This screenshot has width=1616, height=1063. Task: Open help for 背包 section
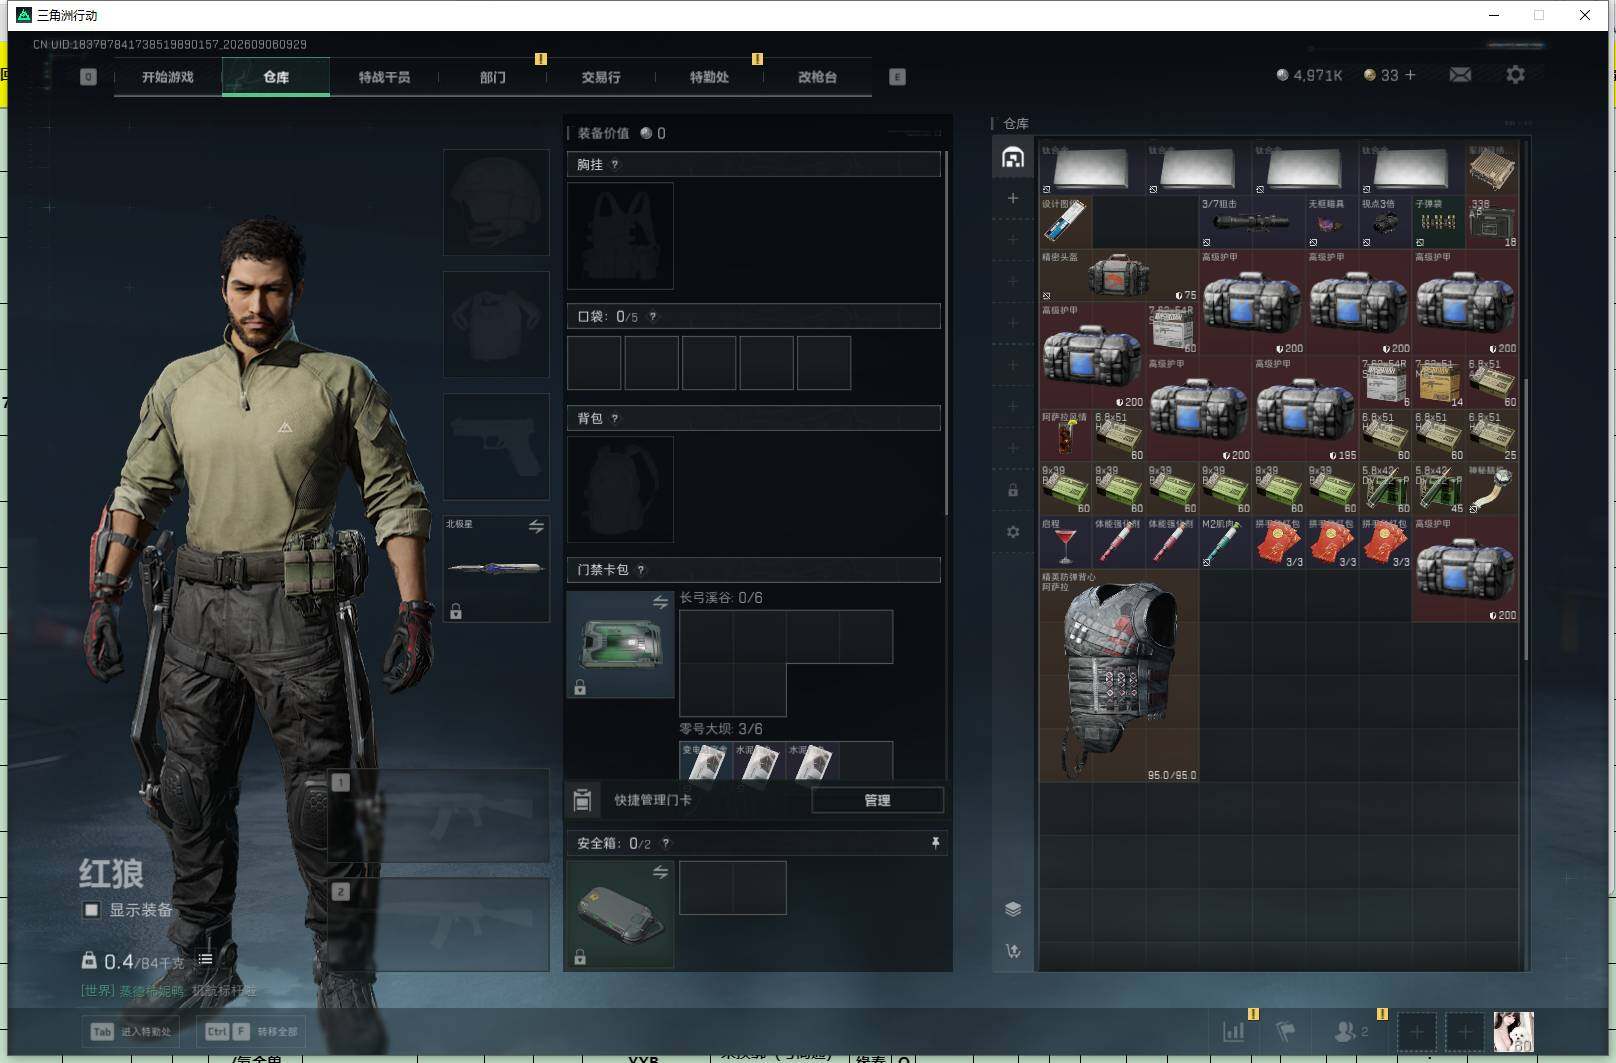(615, 419)
